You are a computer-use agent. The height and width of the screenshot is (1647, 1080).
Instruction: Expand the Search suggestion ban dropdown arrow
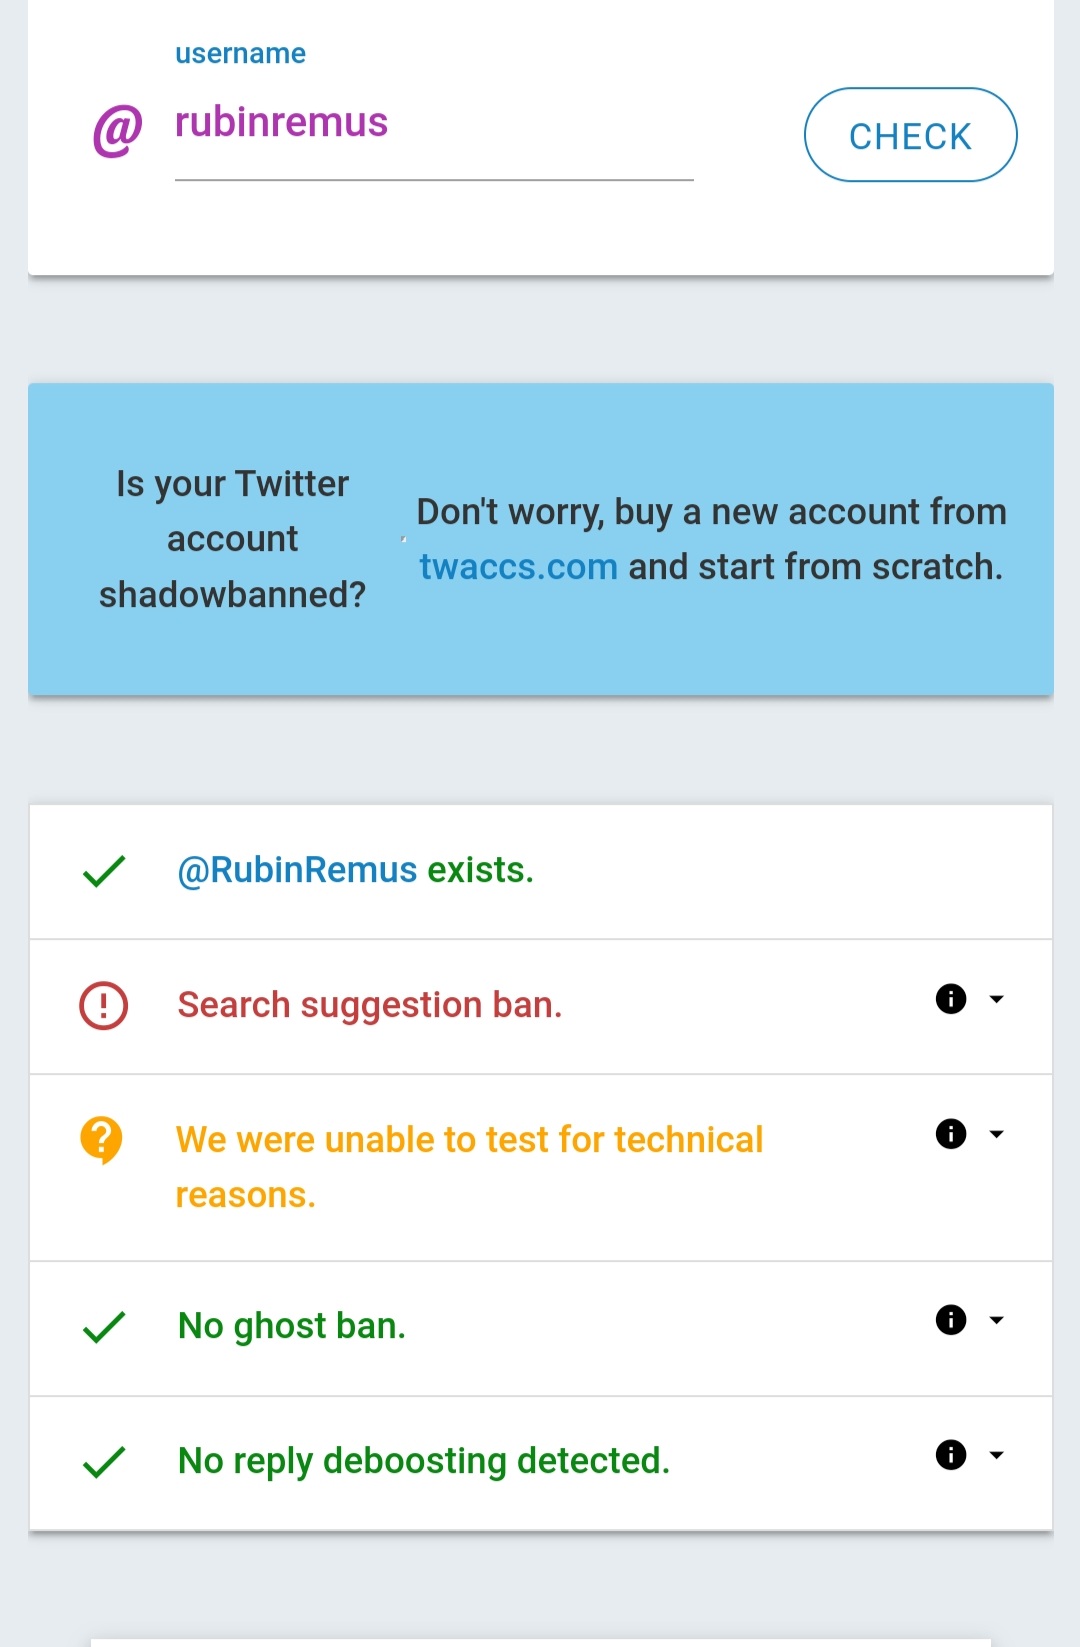click(x=996, y=999)
